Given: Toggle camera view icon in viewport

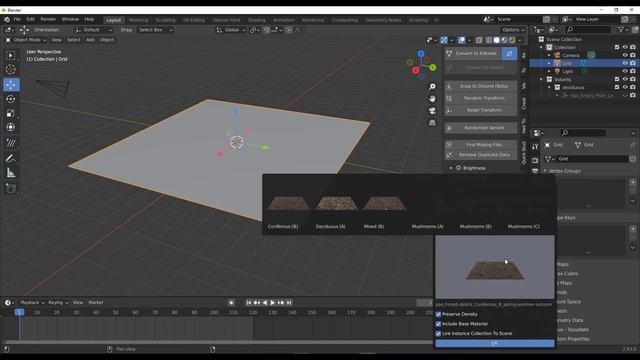Looking at the screenshot, I should (432, 111).
